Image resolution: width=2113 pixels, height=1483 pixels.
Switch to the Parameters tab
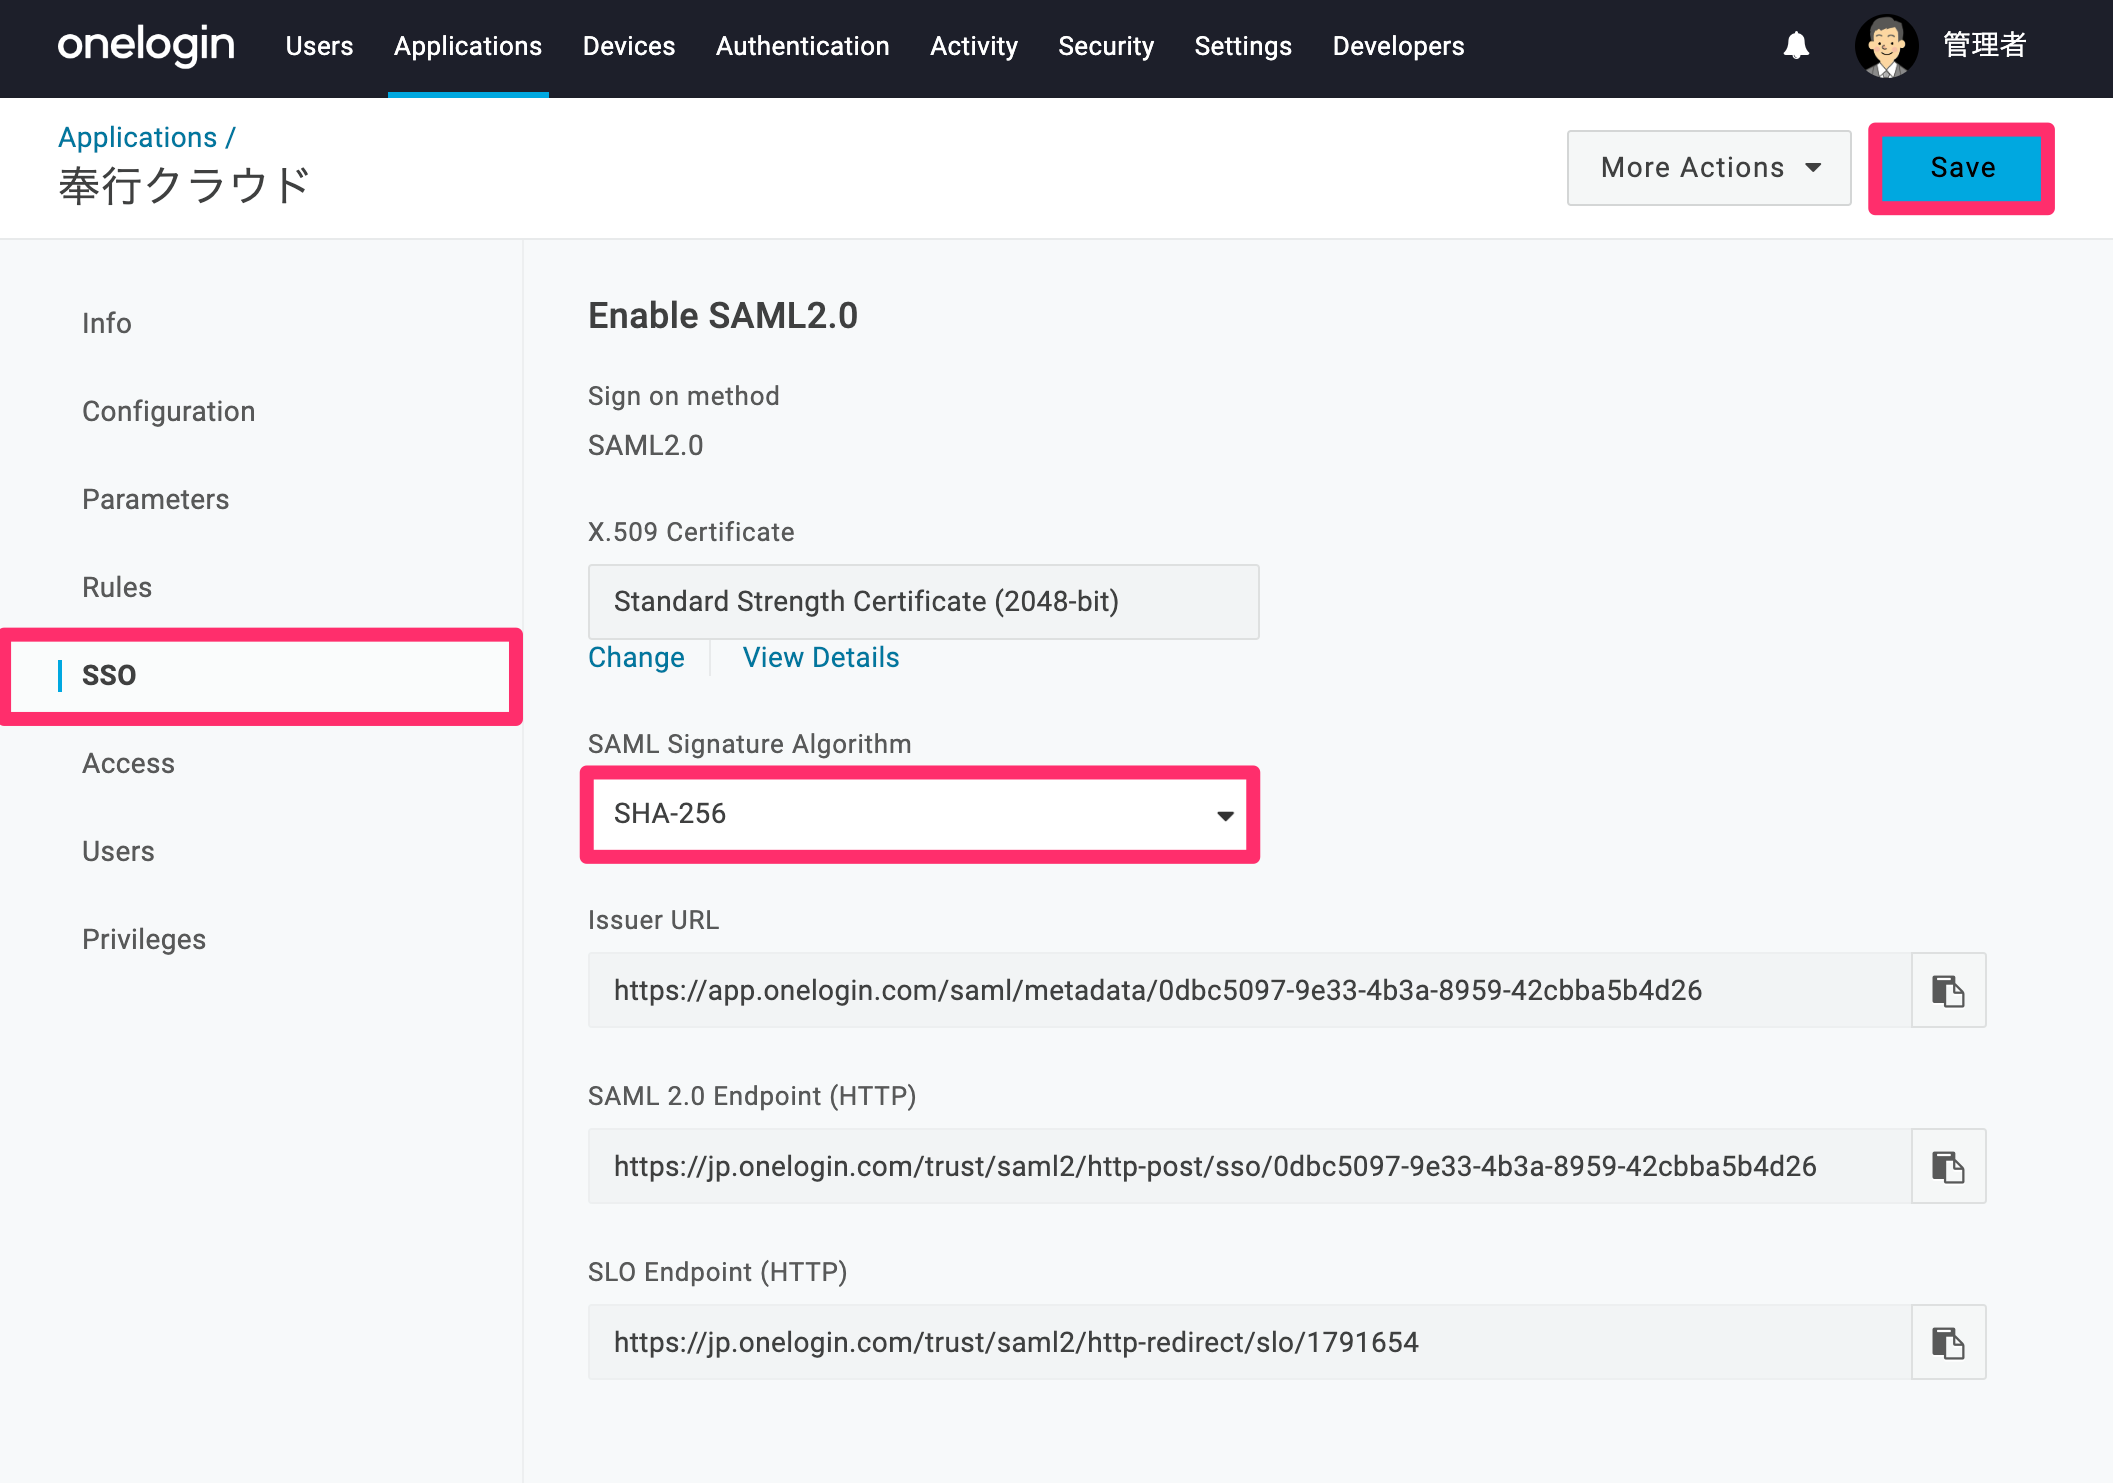pyautogui.click(x=155, y=499)
